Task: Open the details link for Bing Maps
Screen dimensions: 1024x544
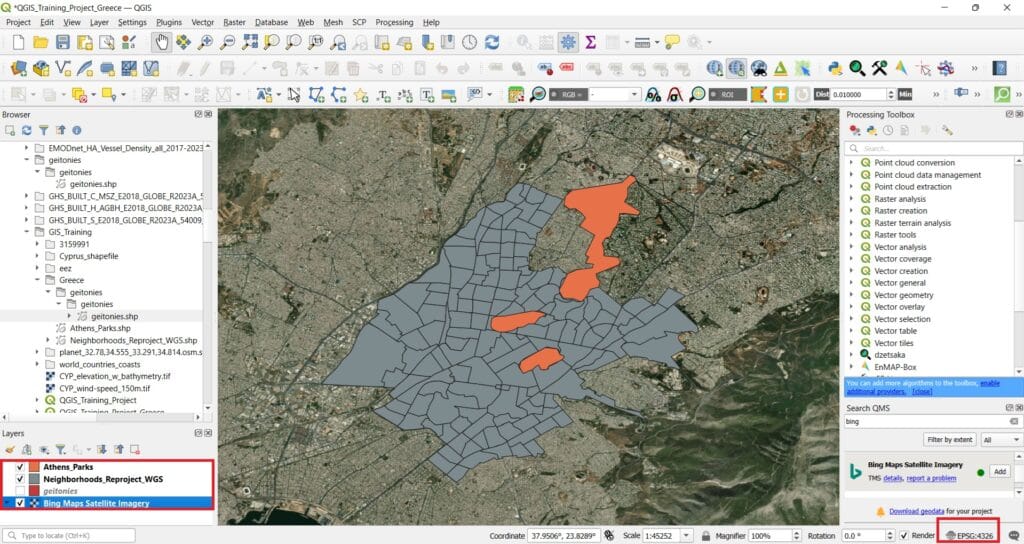Action: click(893, 479)
